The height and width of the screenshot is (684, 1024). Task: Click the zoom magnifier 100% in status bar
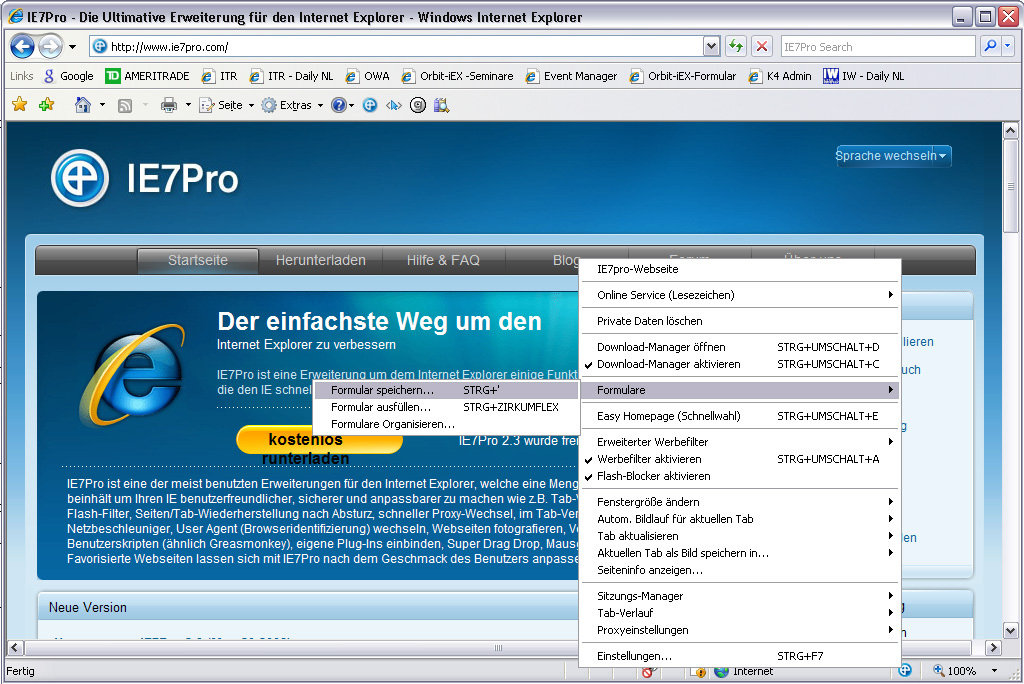[955, 671]
